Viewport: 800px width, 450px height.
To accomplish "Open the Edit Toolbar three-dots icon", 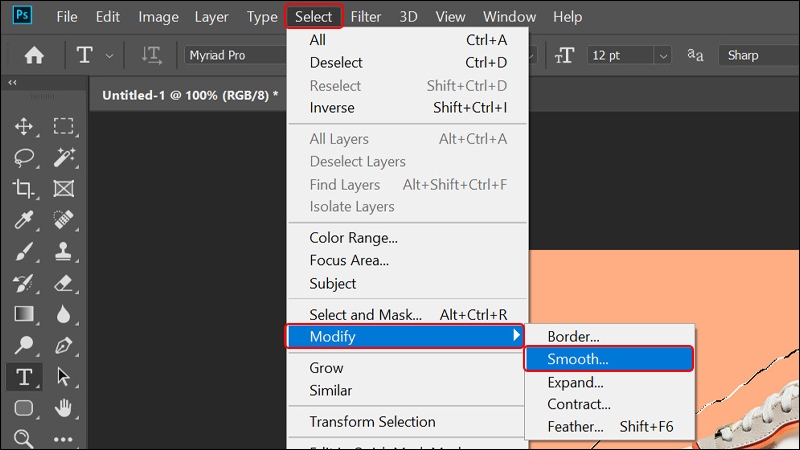I will [63, 439].
